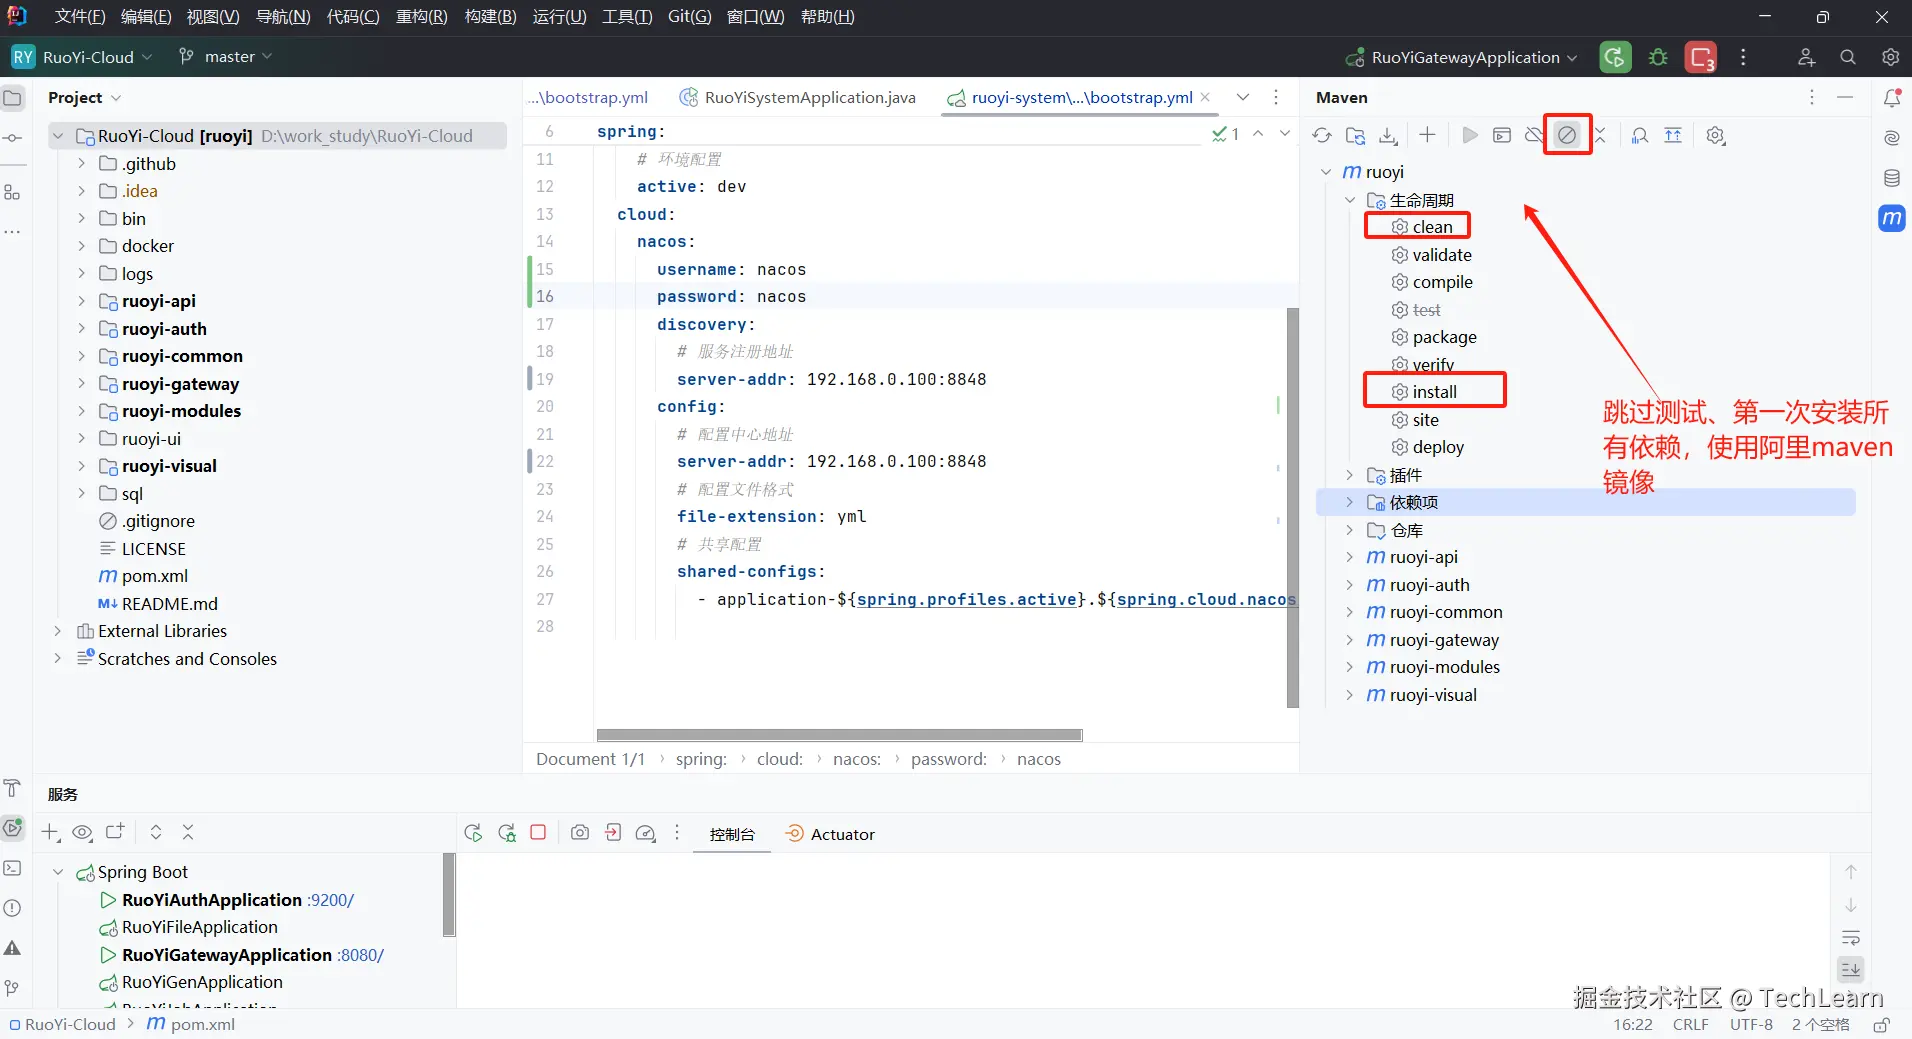Click the 2 个空格 indent widget
This screenshot has height=1039, width=1912.
pos(1820,1025)
